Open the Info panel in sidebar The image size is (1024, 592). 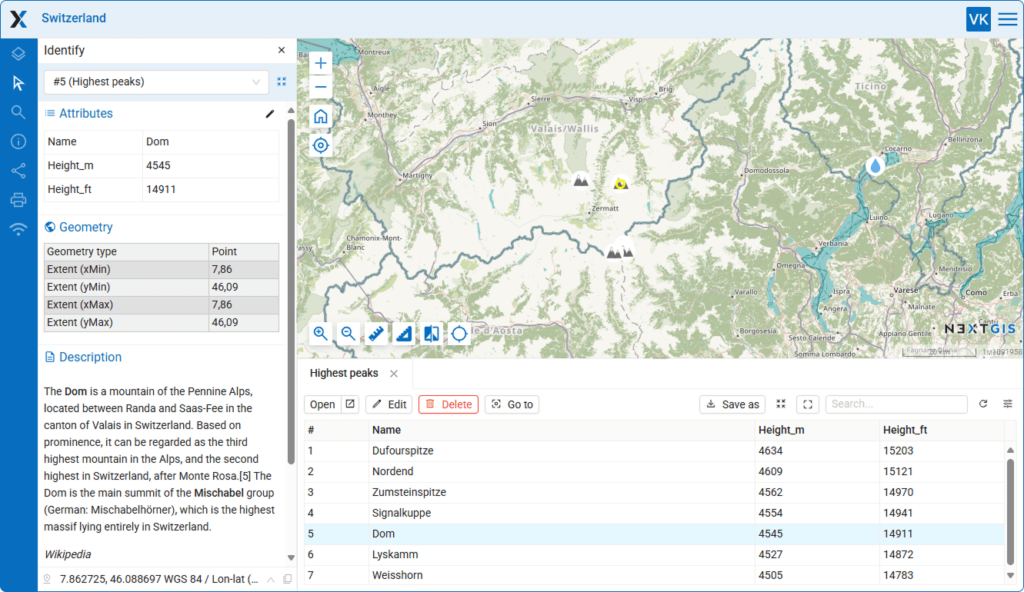[18, 141]
